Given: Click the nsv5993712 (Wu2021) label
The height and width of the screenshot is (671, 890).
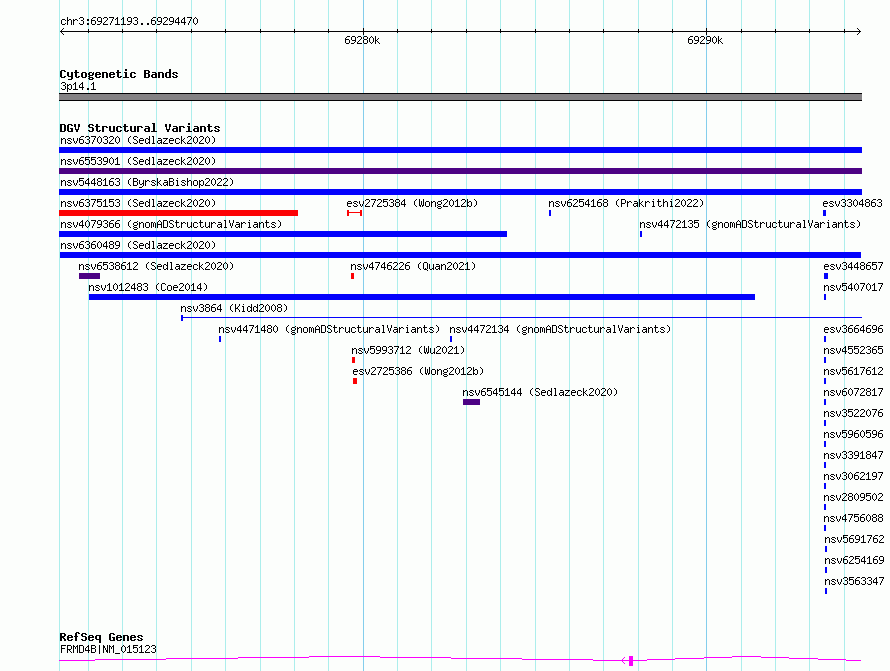Looking at the screenshot, I should click(x=408, y=350).
